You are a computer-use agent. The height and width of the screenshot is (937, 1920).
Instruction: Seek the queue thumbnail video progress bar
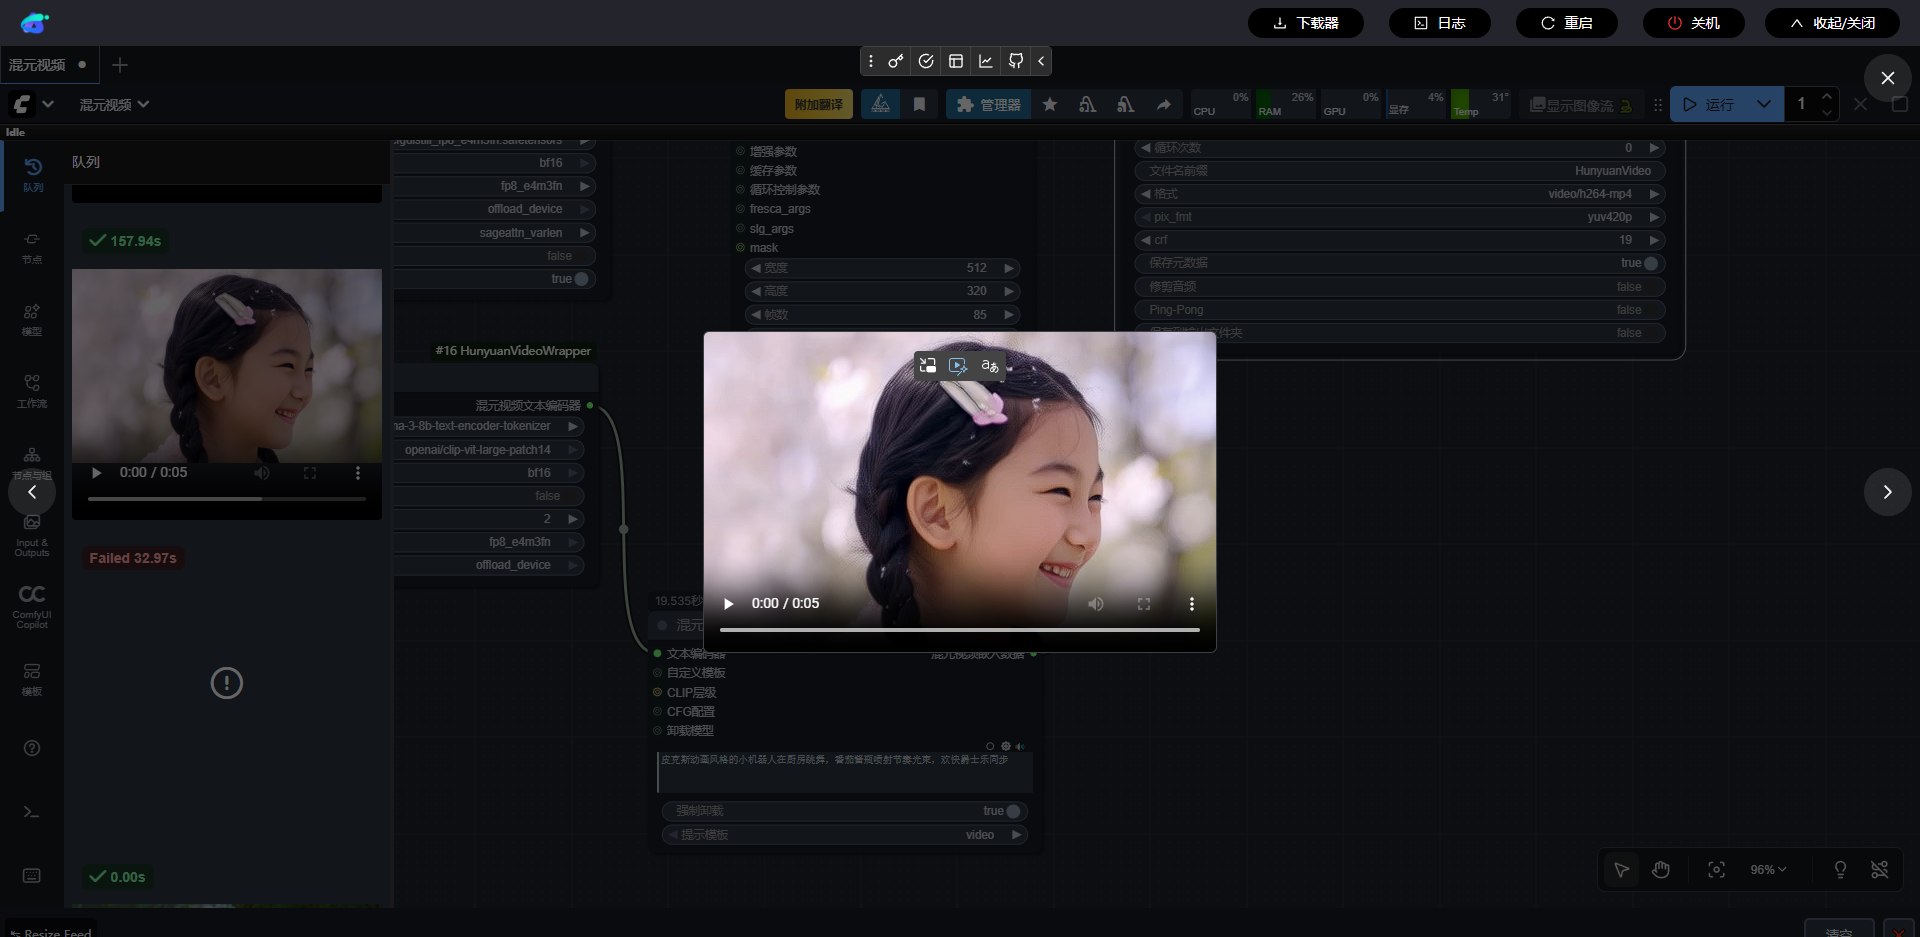(x=227, y=498)
